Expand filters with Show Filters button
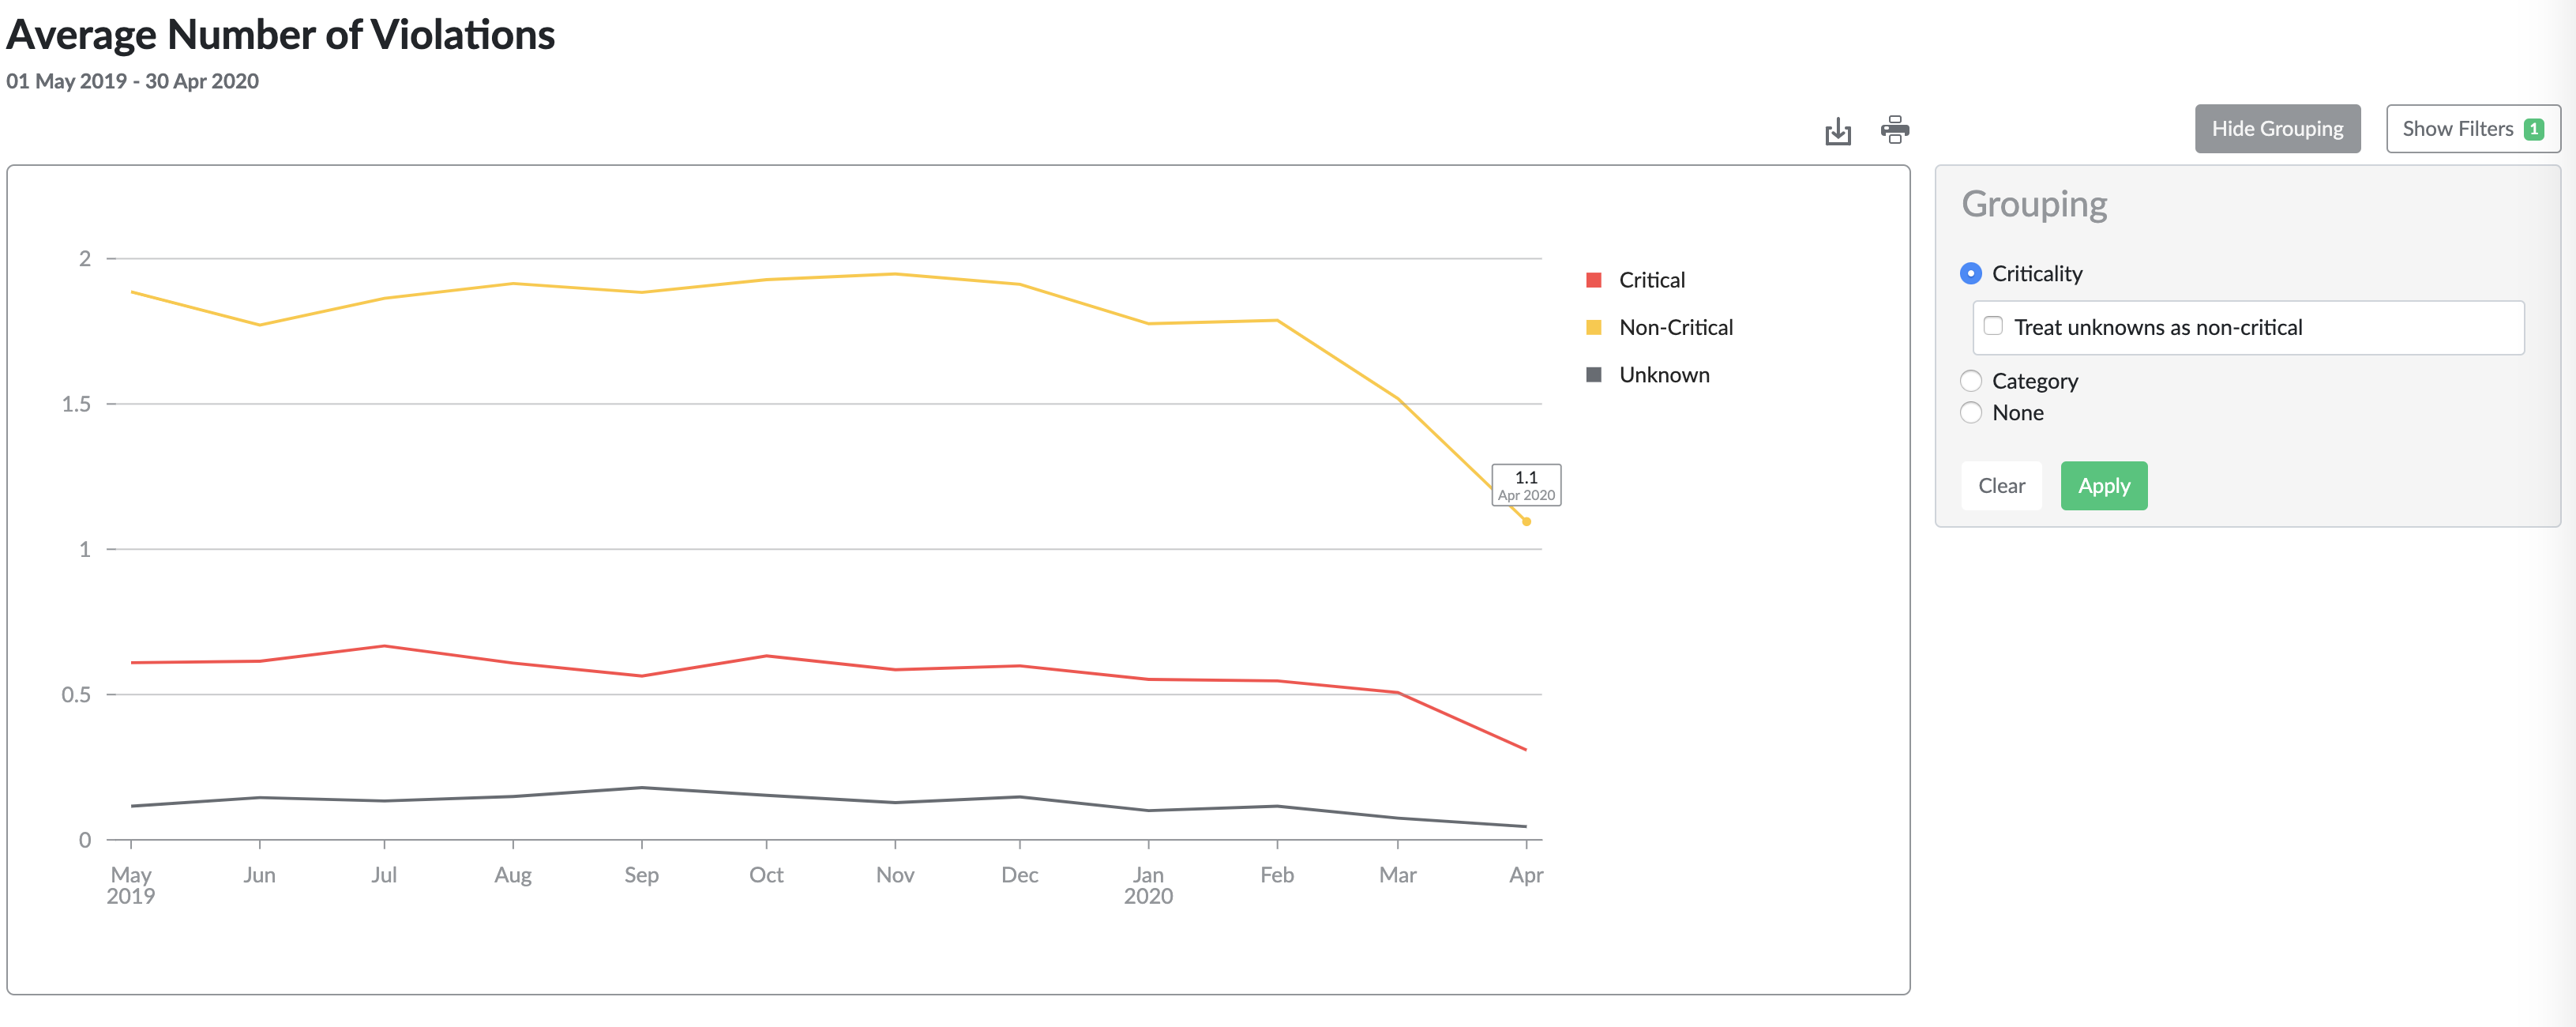The width and height of the screenshot is (2576, 1027). coord(2457,129)
